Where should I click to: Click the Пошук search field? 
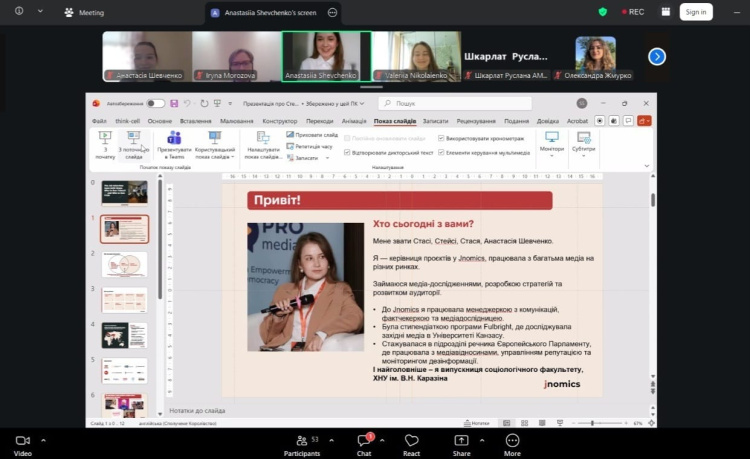click(455, 103)
